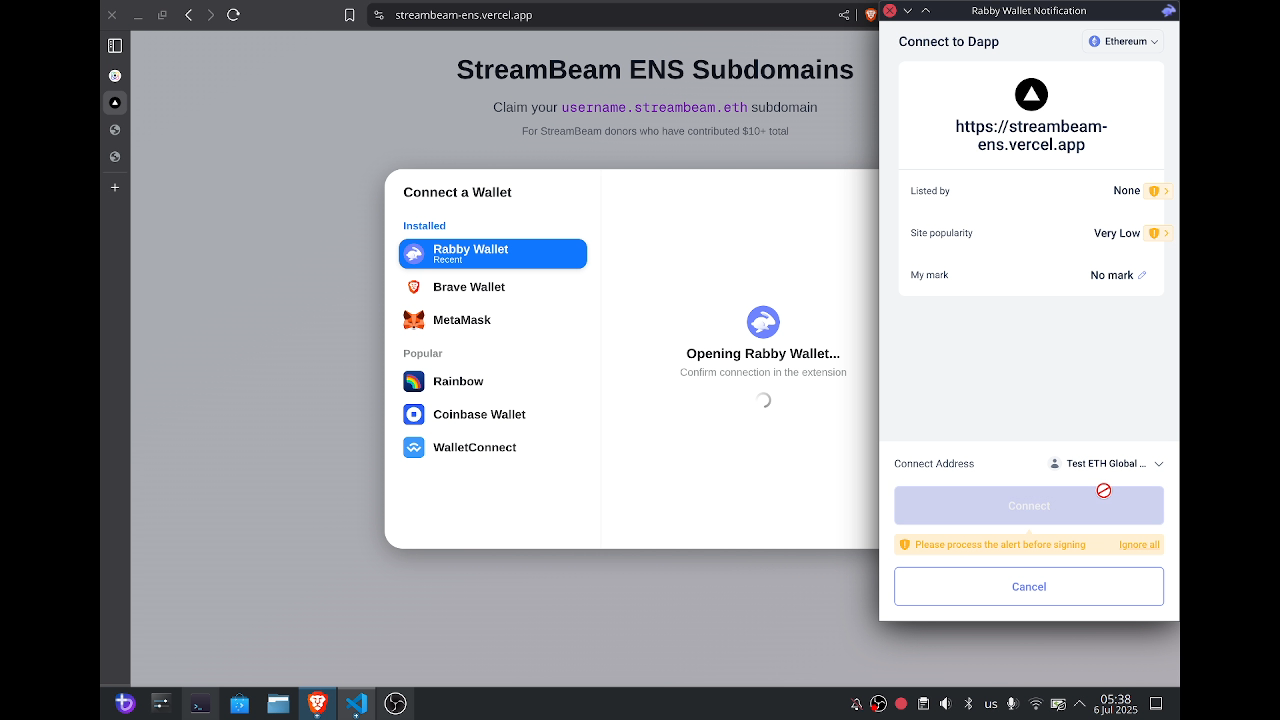Open the active Vercel triangle tab
This screenshot has height=720, width=1280.
tap(115, 102)
